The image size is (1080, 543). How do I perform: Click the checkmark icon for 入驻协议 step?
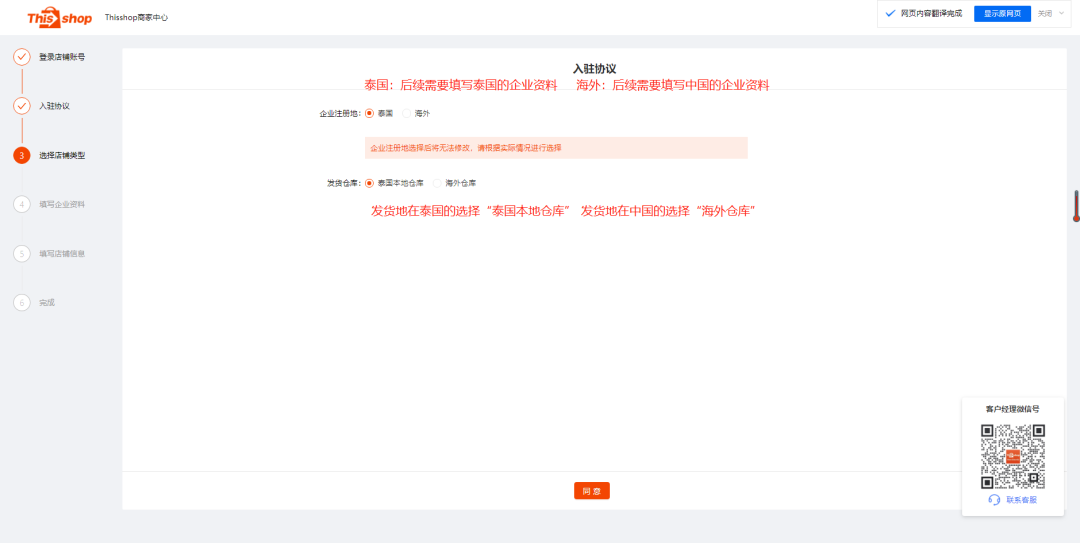coord(21,106)
